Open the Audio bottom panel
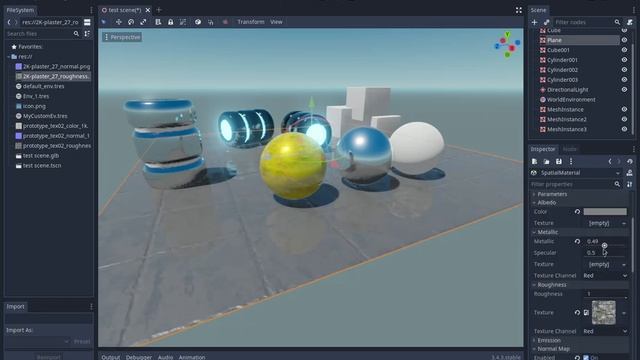The width and height of the screenshot is (640, 360). click(165, 357)
